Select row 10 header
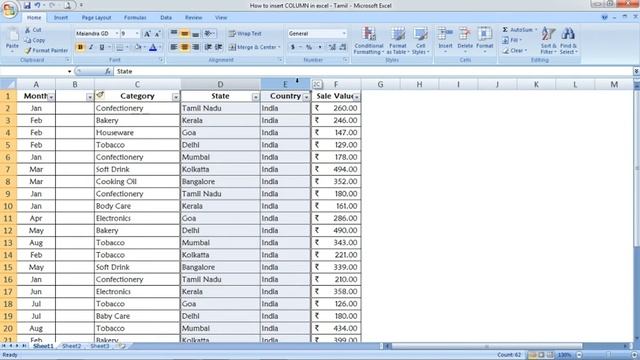640x360 pixels. coord(8,206)
